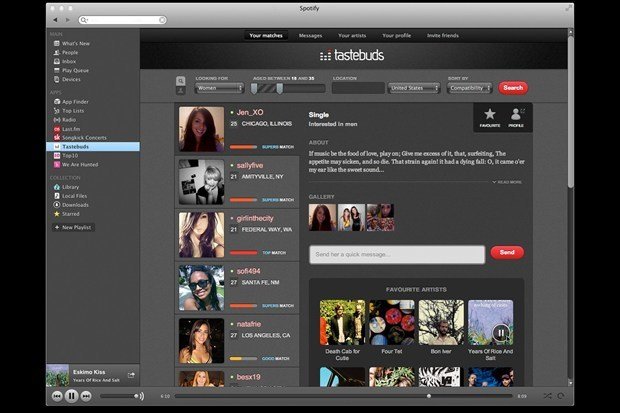Toggle shuffle mode

(547, 396)
